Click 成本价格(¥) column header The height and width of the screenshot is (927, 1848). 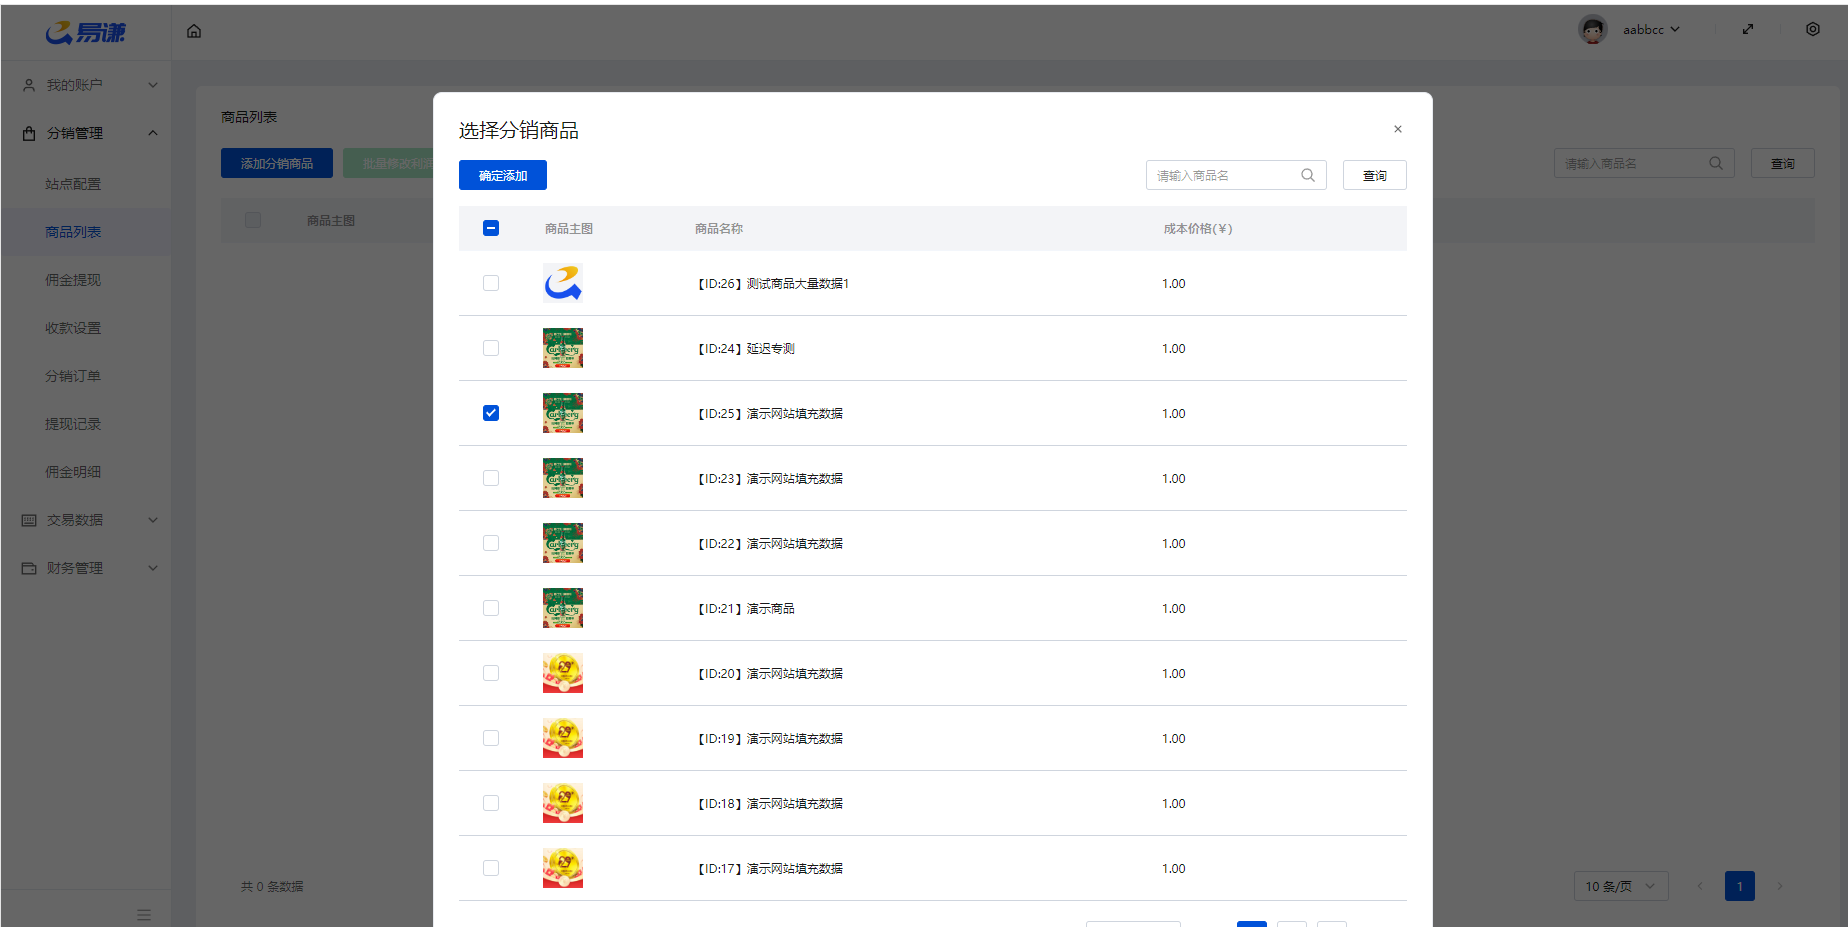[1198, 229]
